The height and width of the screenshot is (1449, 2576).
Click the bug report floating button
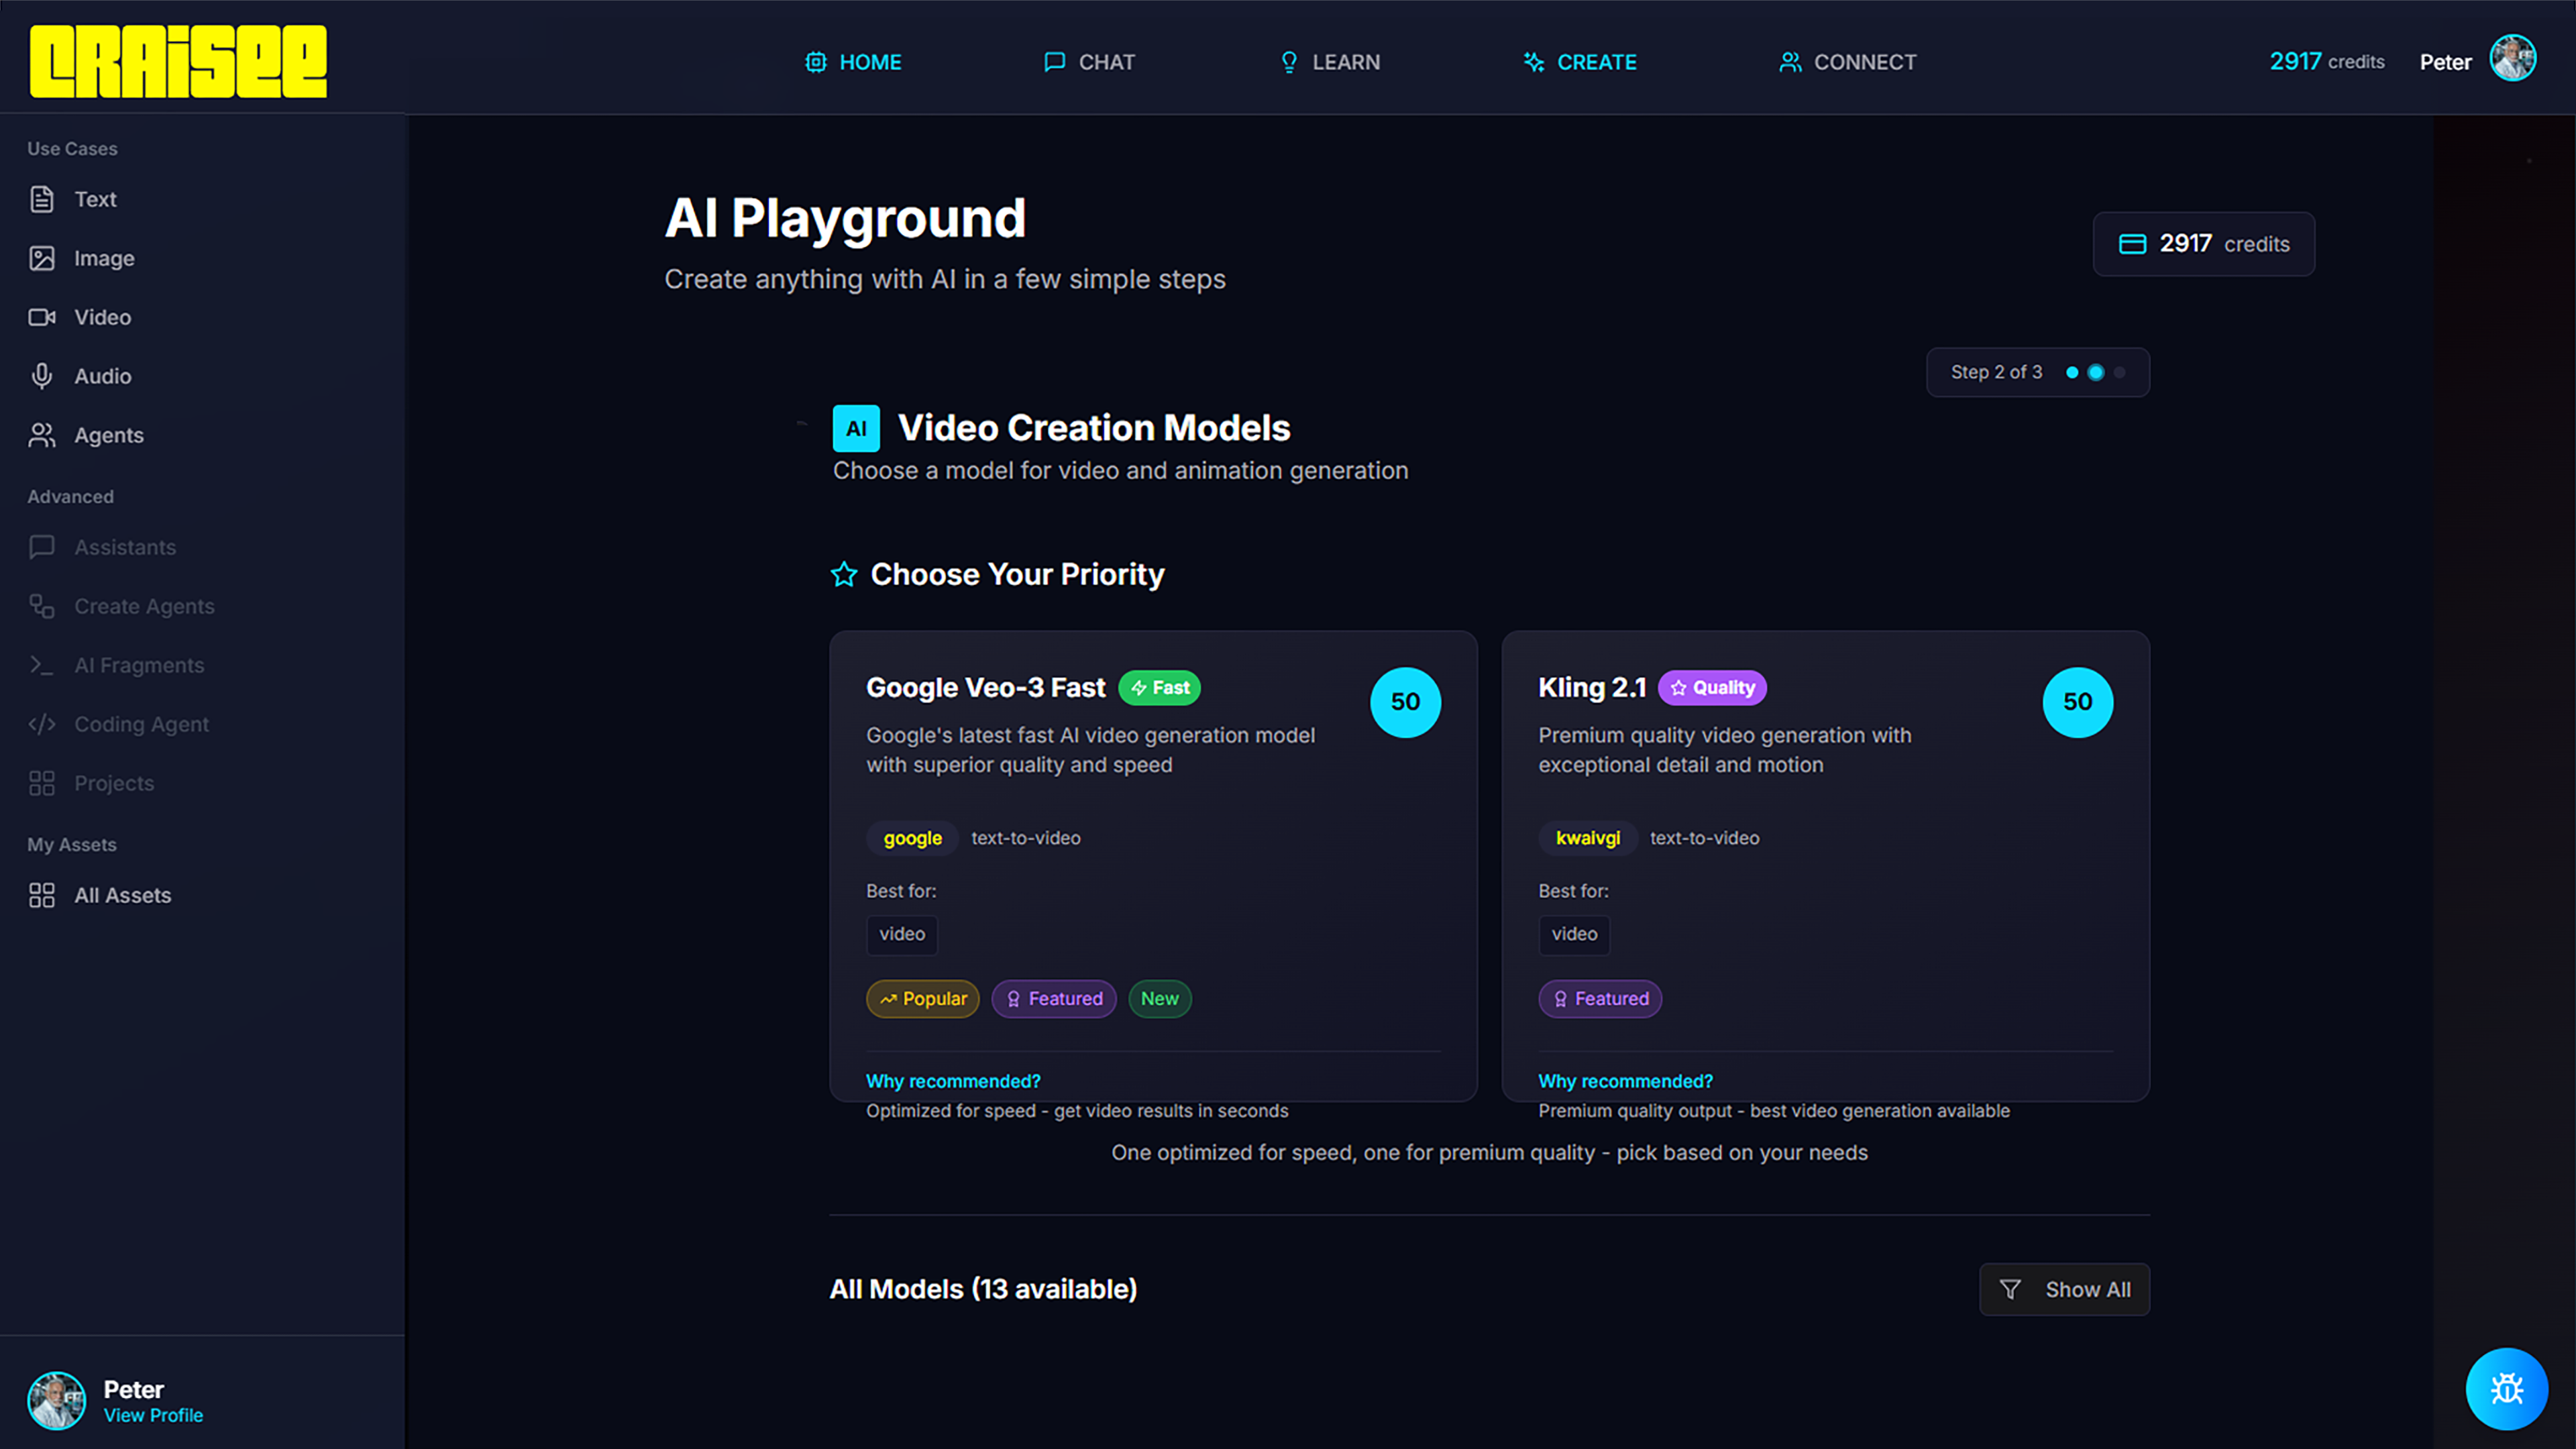(x=2506, y=1389)
